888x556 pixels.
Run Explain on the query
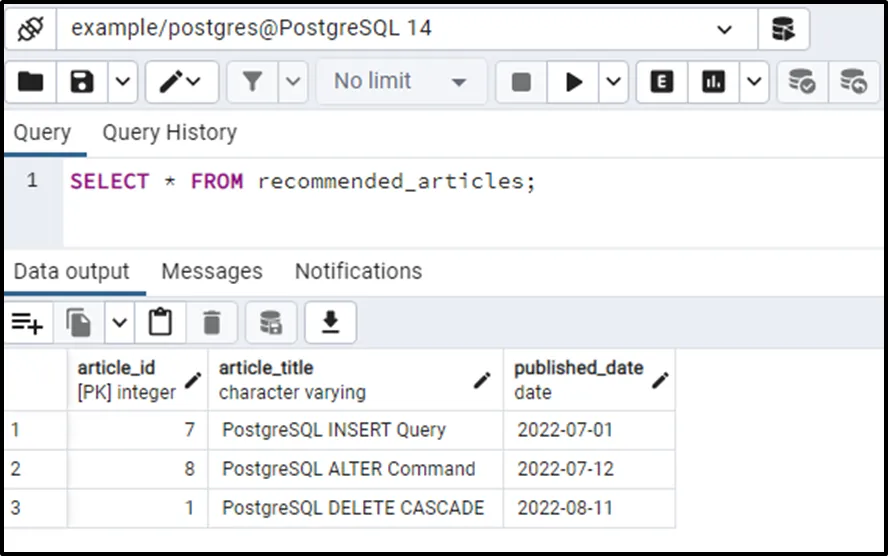click(x=661, y=81)
